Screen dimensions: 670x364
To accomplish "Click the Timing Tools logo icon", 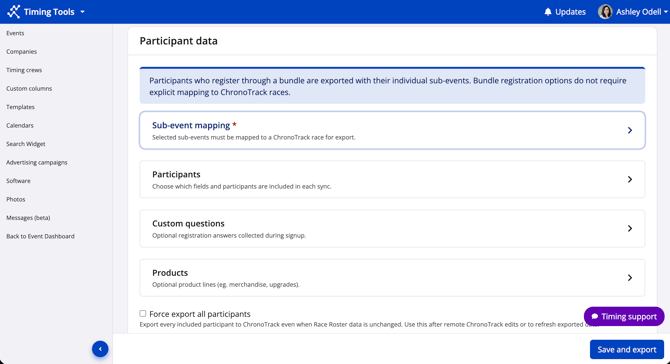I will pos(14,12).
